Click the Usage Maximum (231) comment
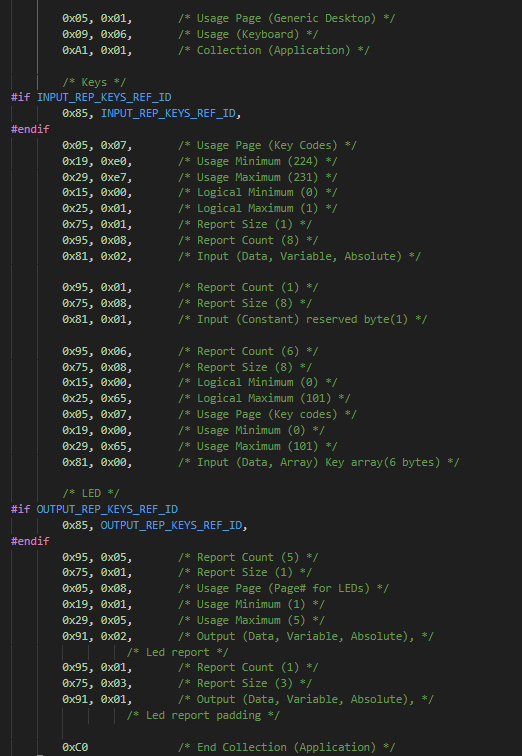 point(257,177)
